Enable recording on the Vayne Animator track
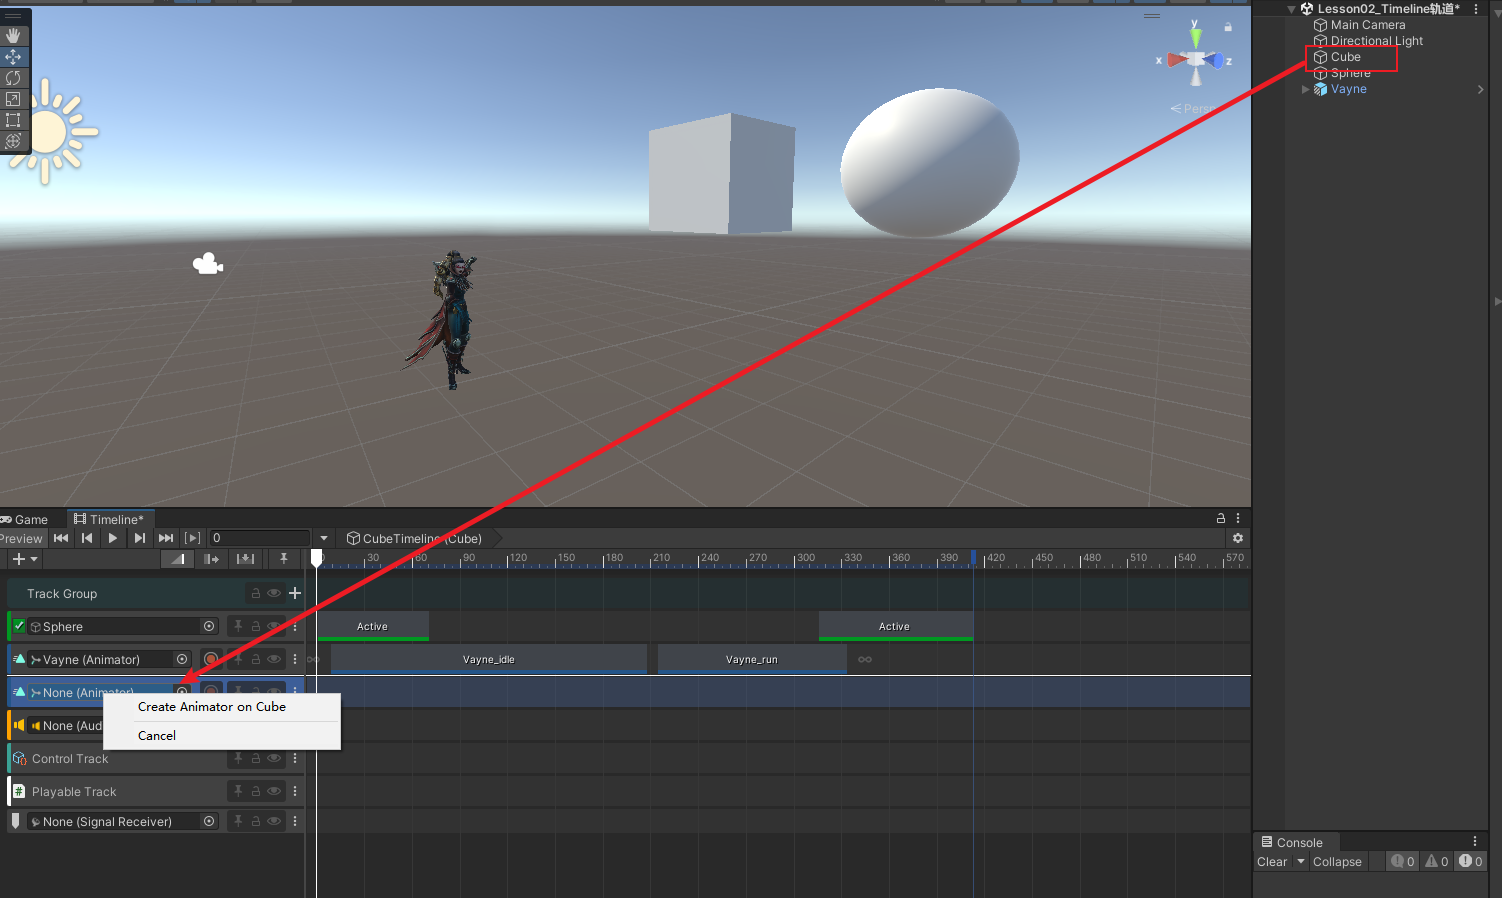Viewport: 1502px width, 898px height. 211,659
